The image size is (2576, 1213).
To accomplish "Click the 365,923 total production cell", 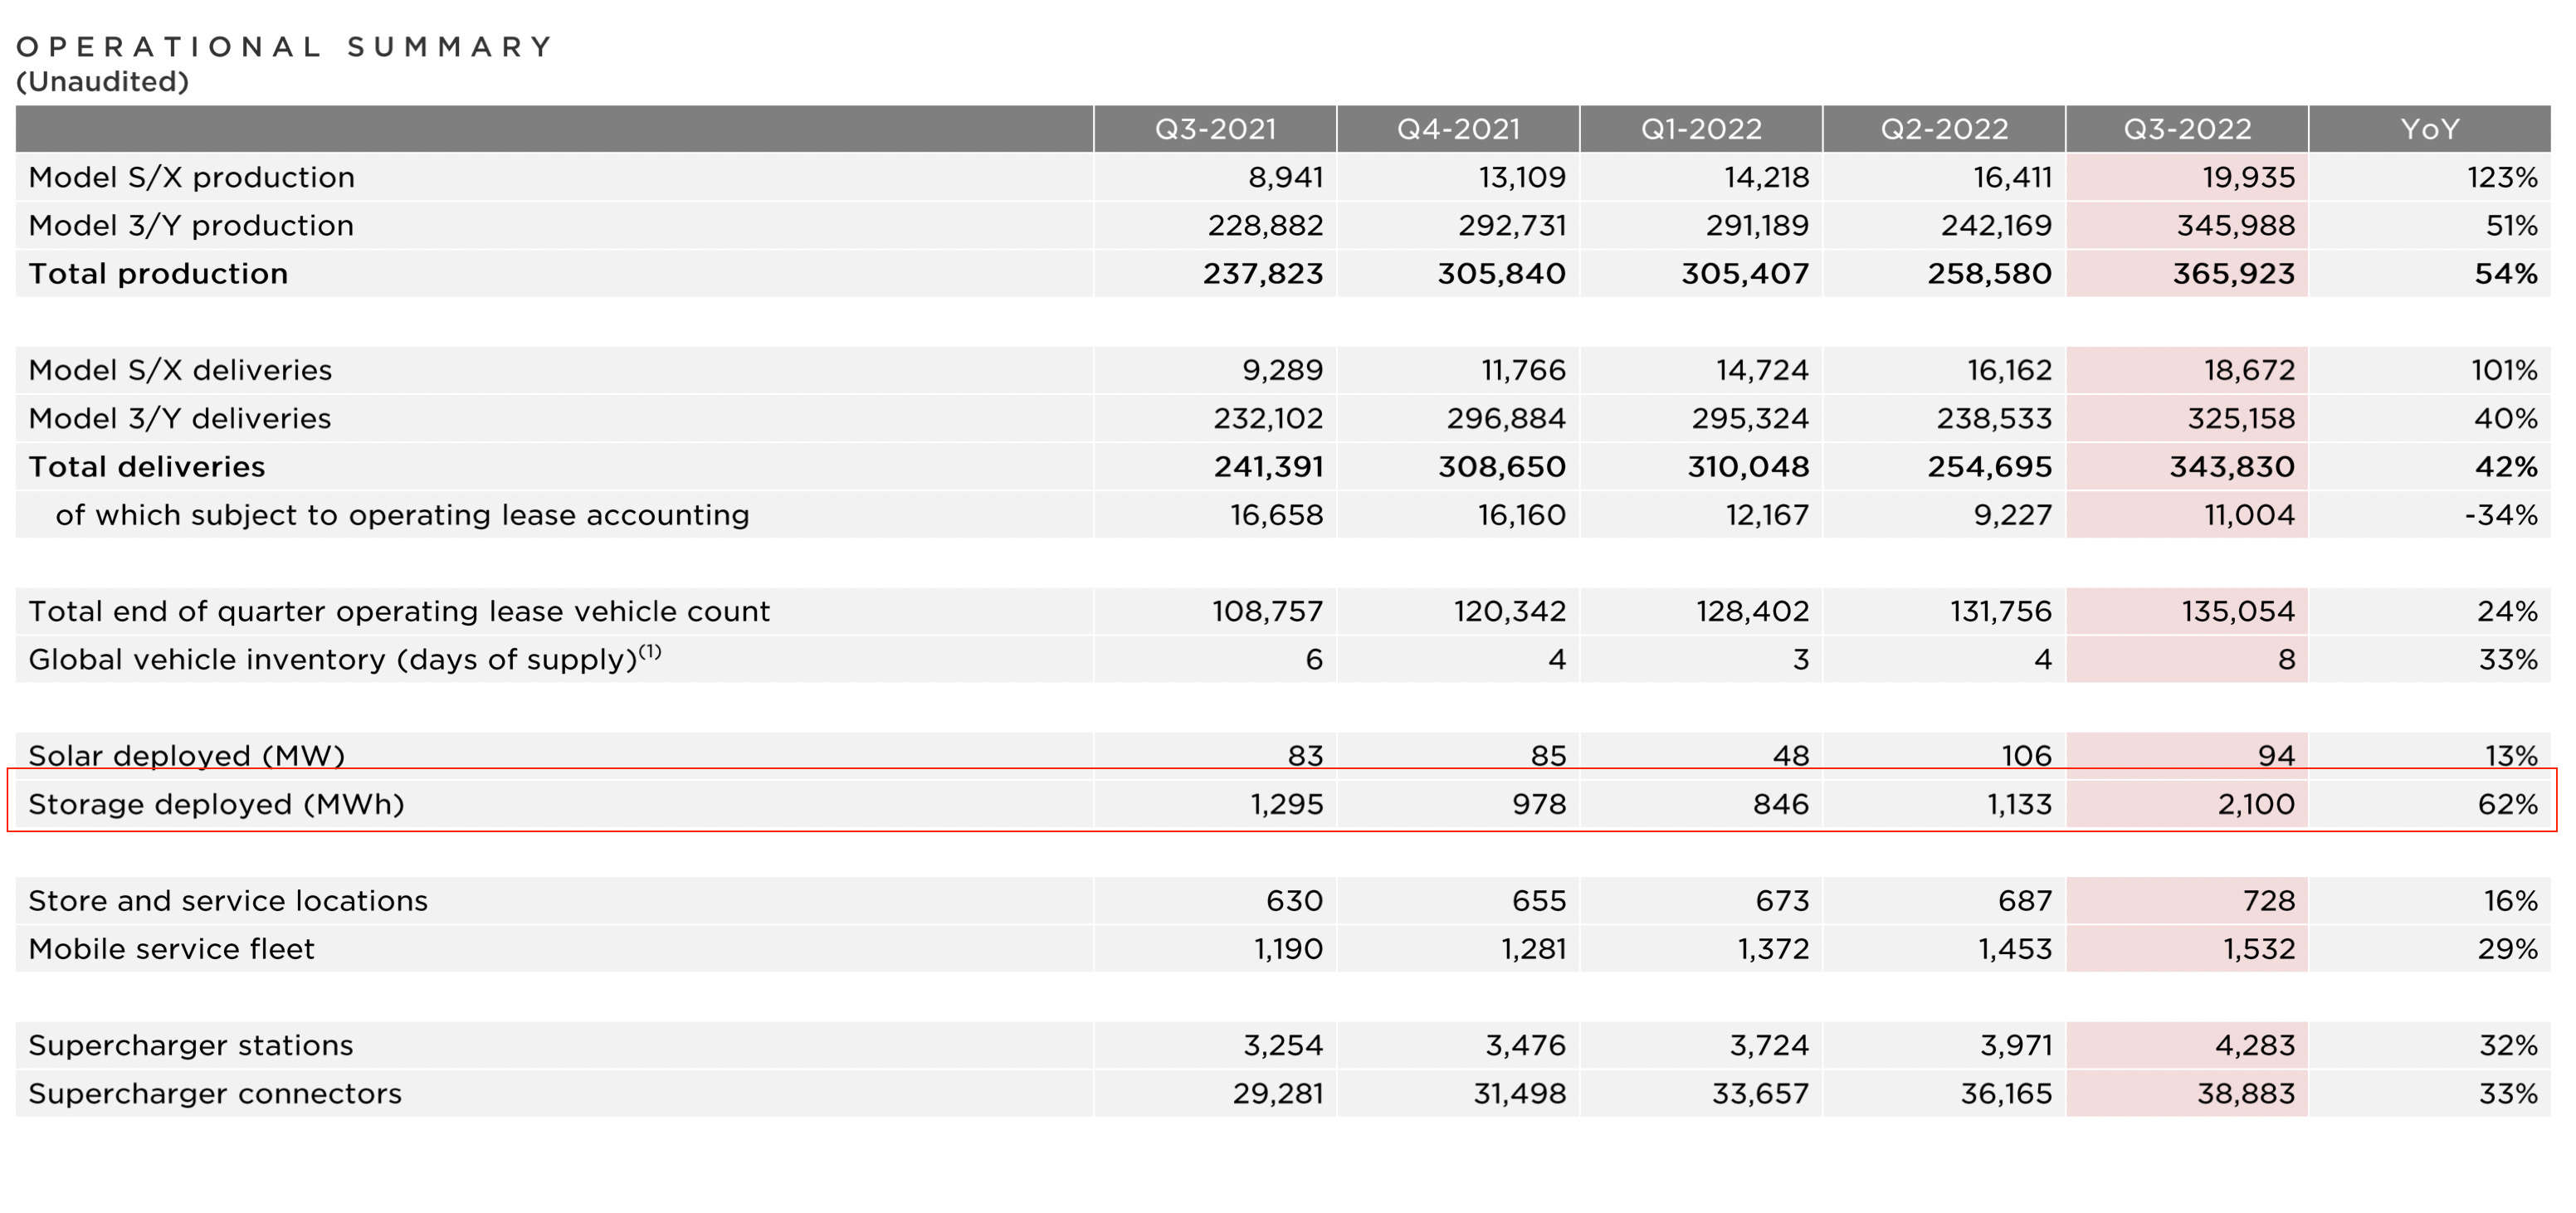I will [x=2233, y=274].
